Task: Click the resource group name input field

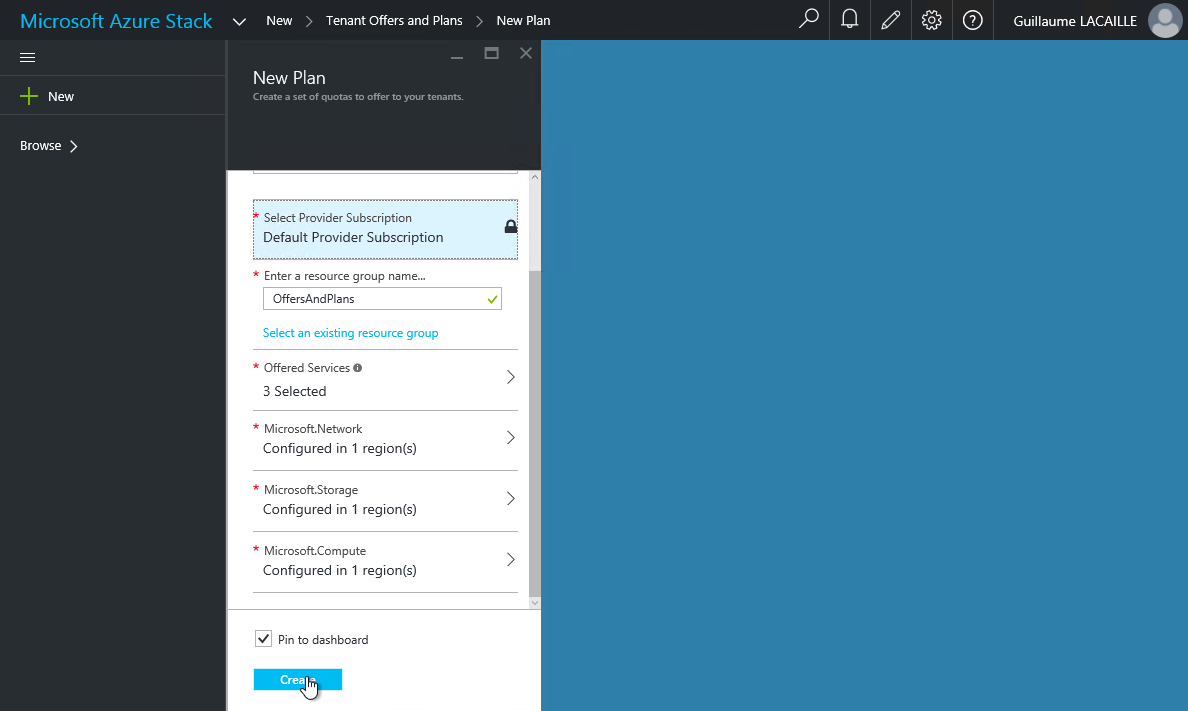Action: click(382, 299)
